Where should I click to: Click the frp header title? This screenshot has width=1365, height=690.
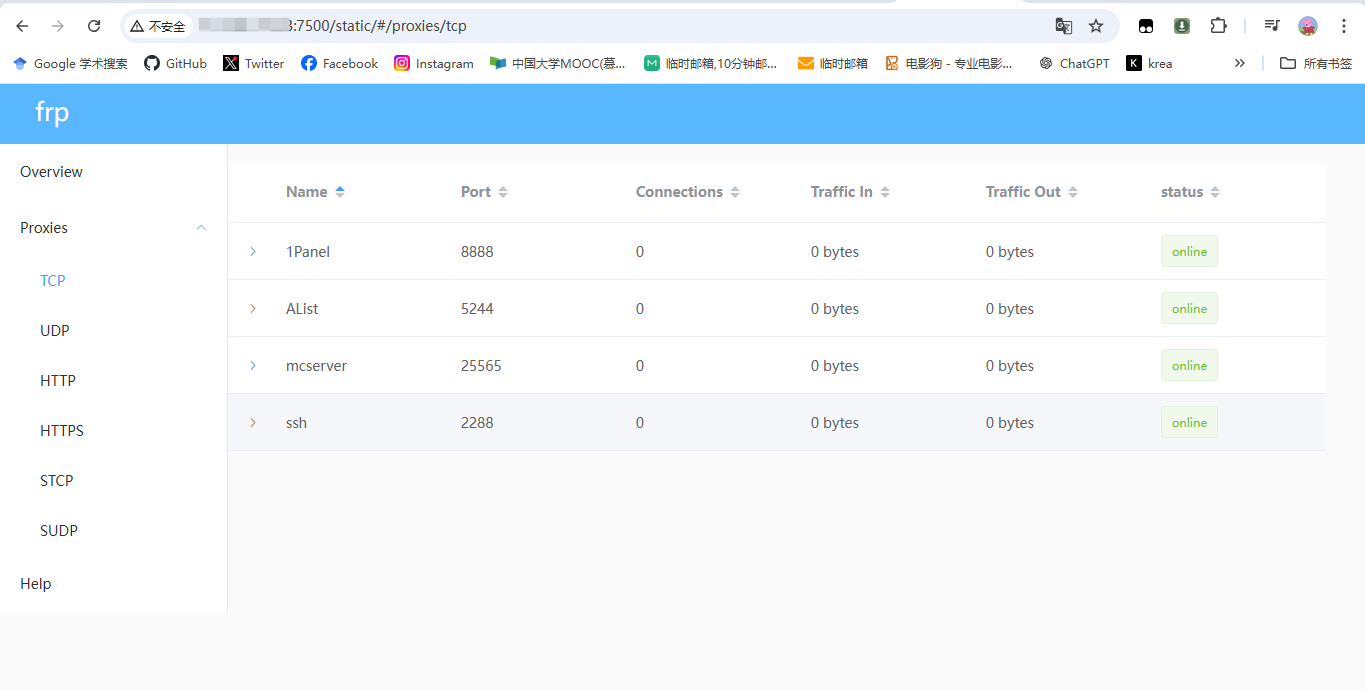point(52,112)
